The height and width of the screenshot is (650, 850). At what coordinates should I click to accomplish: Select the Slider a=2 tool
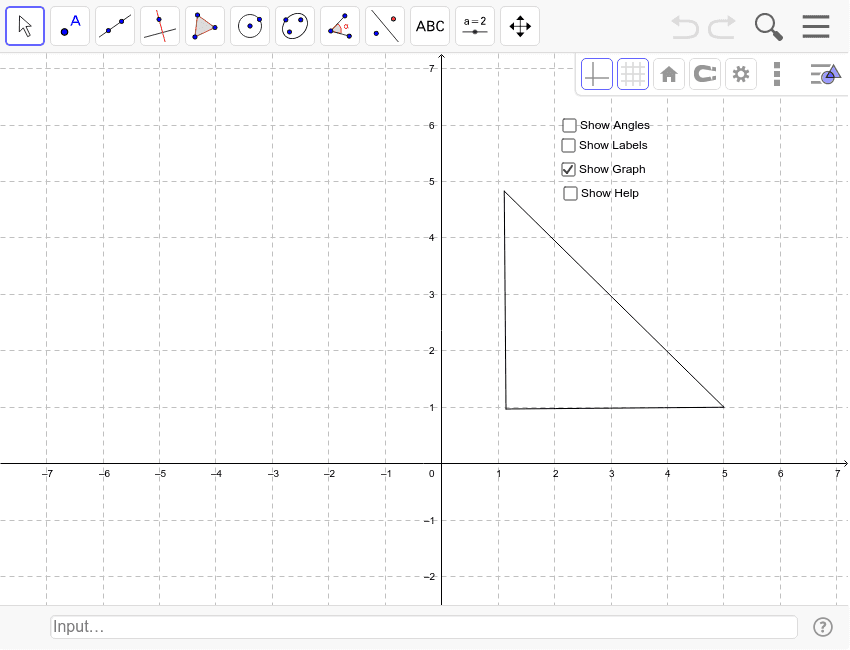pos(475,26)
